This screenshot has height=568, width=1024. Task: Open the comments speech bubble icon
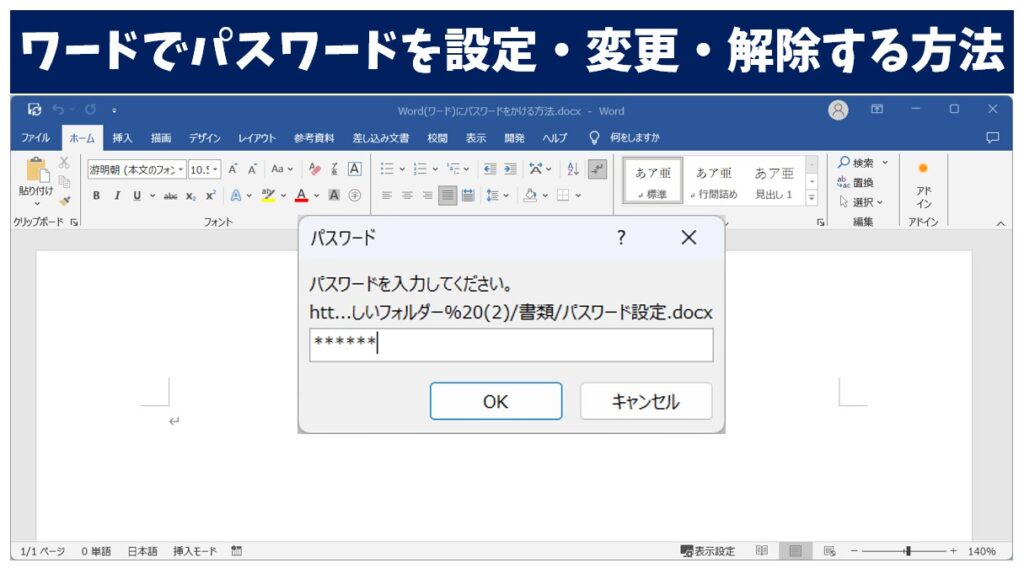pyautogui.click(x=993, y=137)
